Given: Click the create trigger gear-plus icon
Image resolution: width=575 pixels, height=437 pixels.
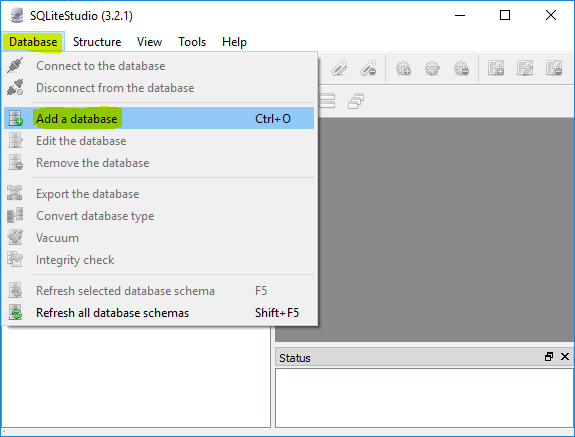Looking at the screenshot, I should [403, 68].
